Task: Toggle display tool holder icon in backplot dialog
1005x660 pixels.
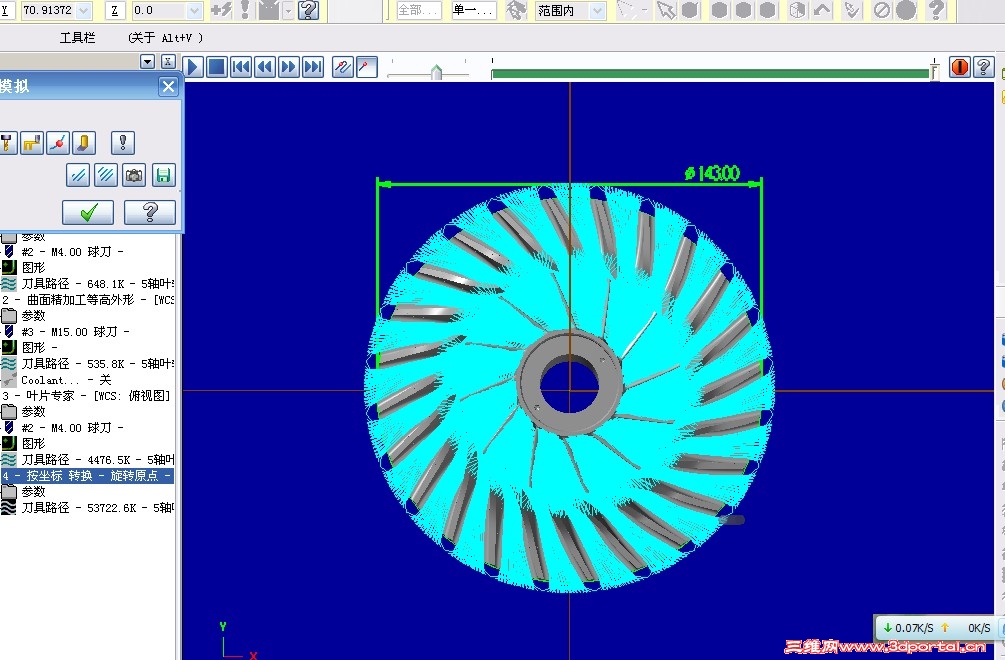Action: tap(6, 143)
